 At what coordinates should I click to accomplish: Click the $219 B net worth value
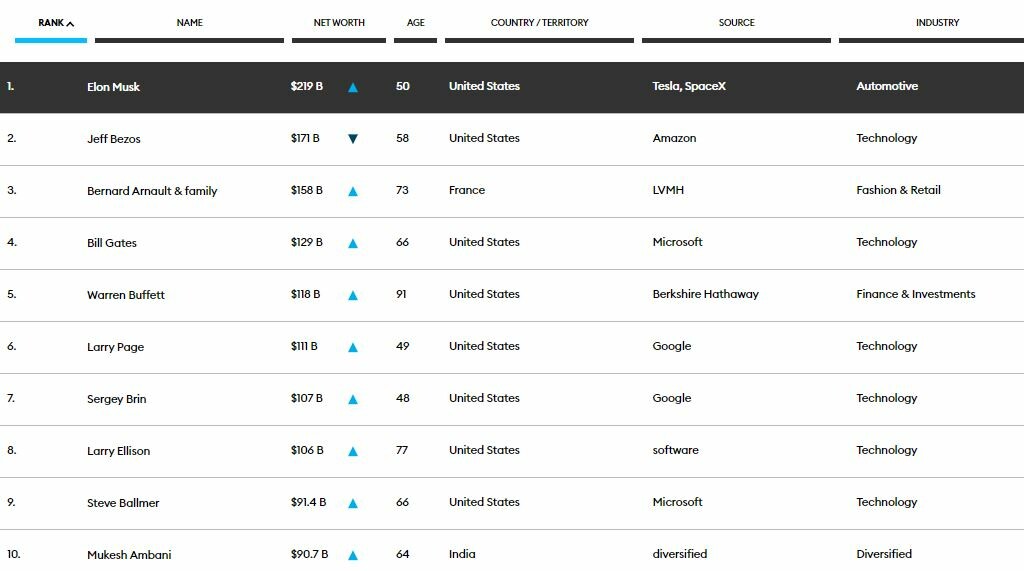click(307, 86)
